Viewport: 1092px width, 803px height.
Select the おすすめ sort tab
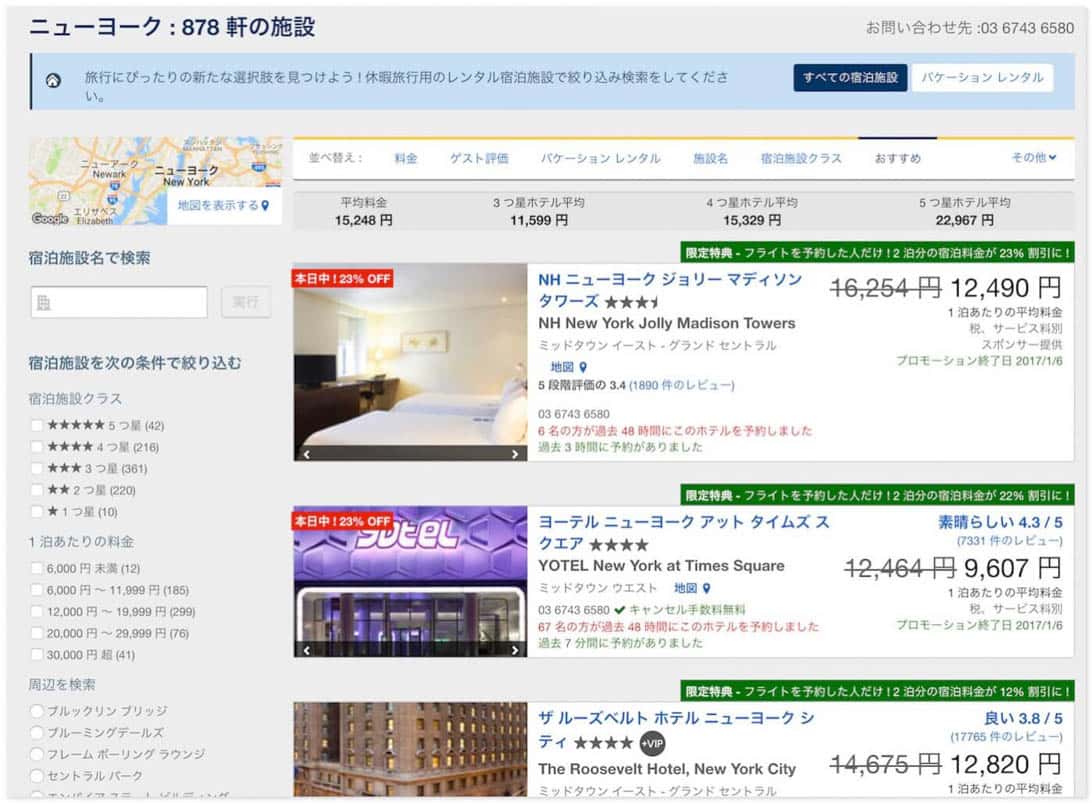[898, 158]
